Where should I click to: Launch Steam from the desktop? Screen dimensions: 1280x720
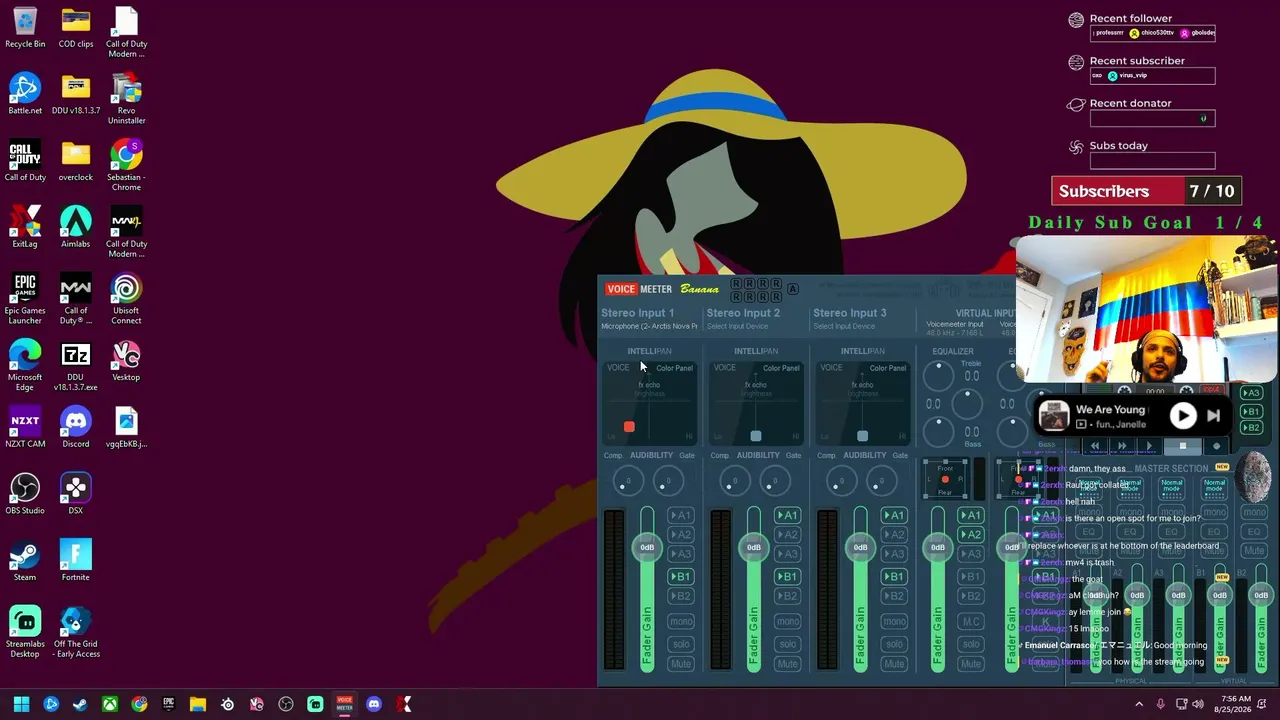click(x=25, y=561)
